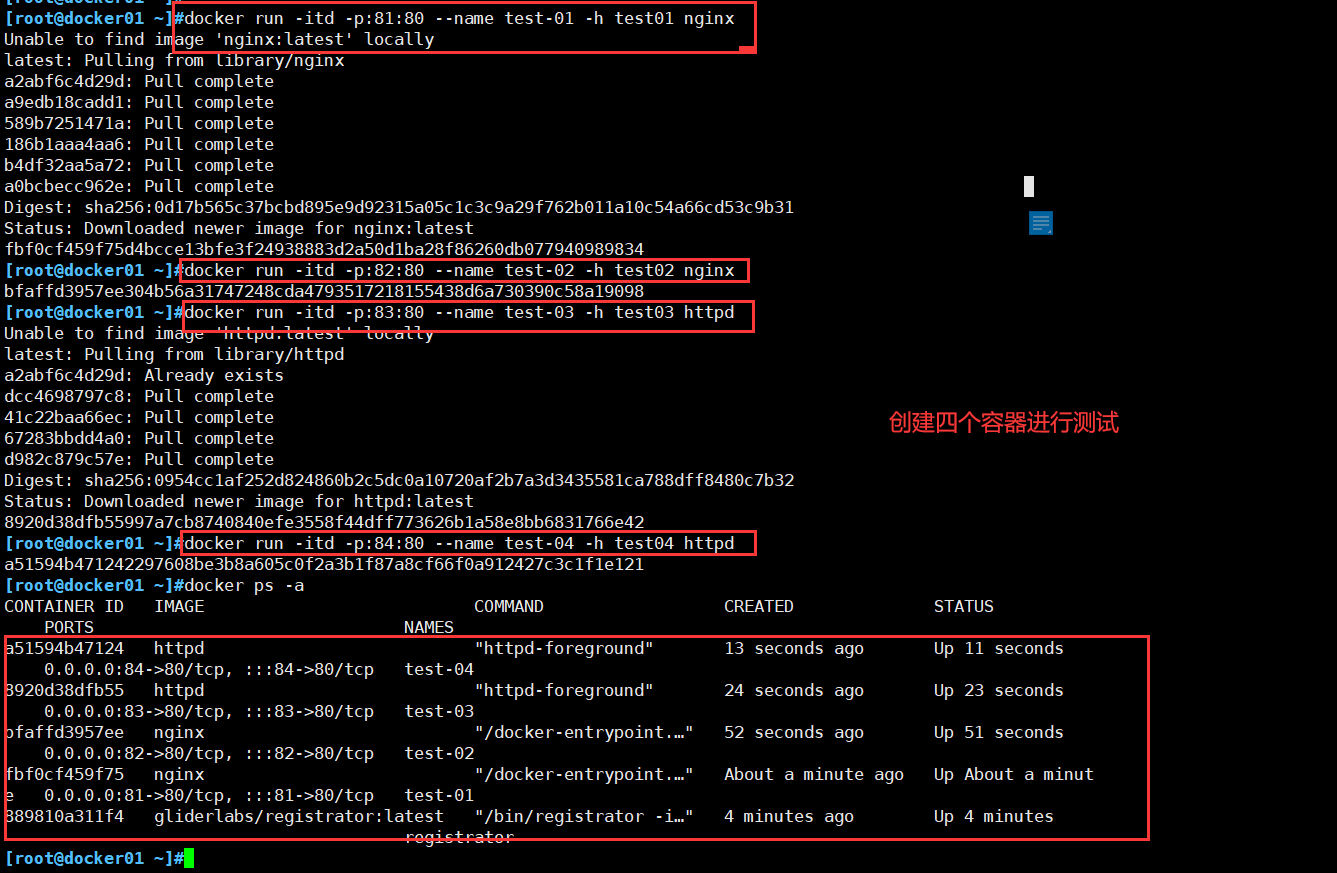Image resolution: width=1337 pixels, height=873 pixels.
Task: Click the line "a2abf6c4d29d: Already exists"
Action: (x=144, y=375)
